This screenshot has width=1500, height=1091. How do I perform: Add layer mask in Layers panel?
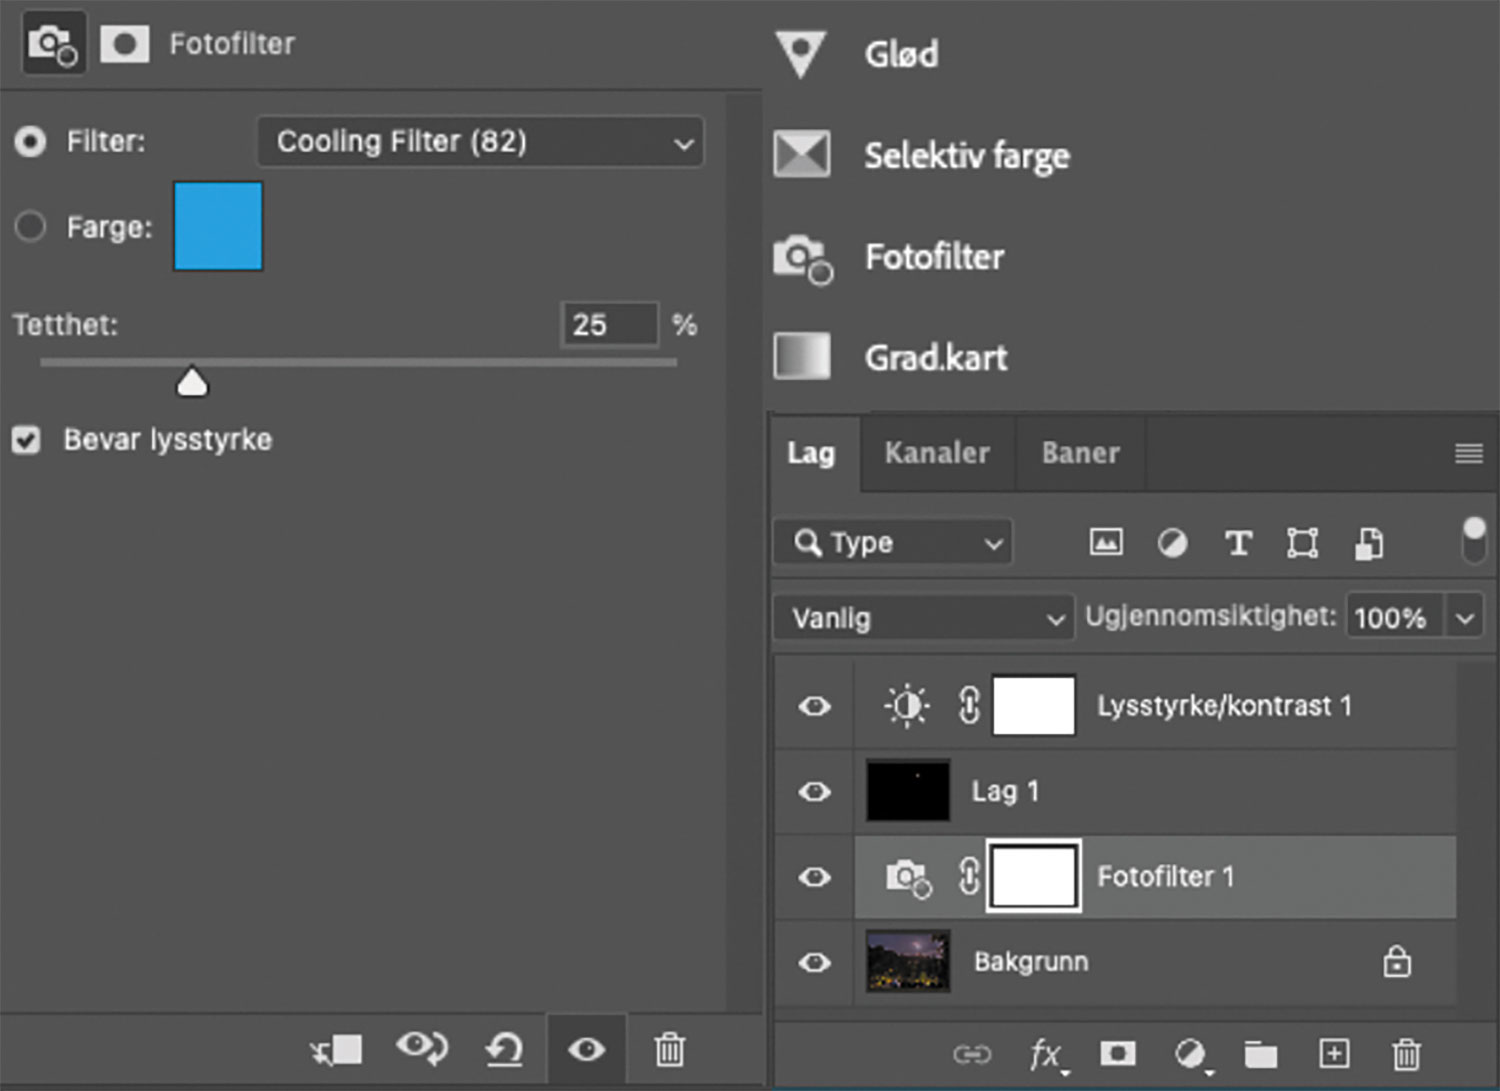tap(1117, 1053)
